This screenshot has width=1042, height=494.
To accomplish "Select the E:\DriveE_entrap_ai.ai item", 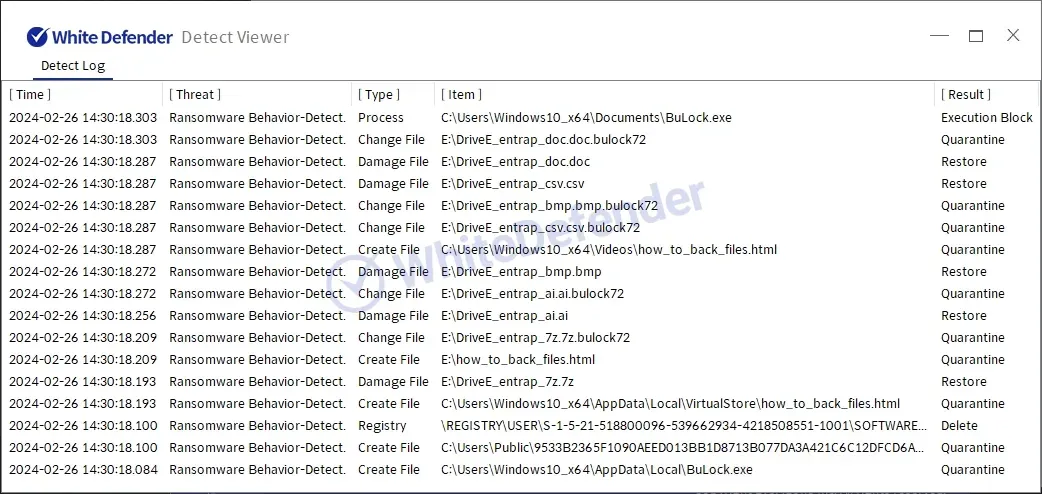I will pos(504,315).
